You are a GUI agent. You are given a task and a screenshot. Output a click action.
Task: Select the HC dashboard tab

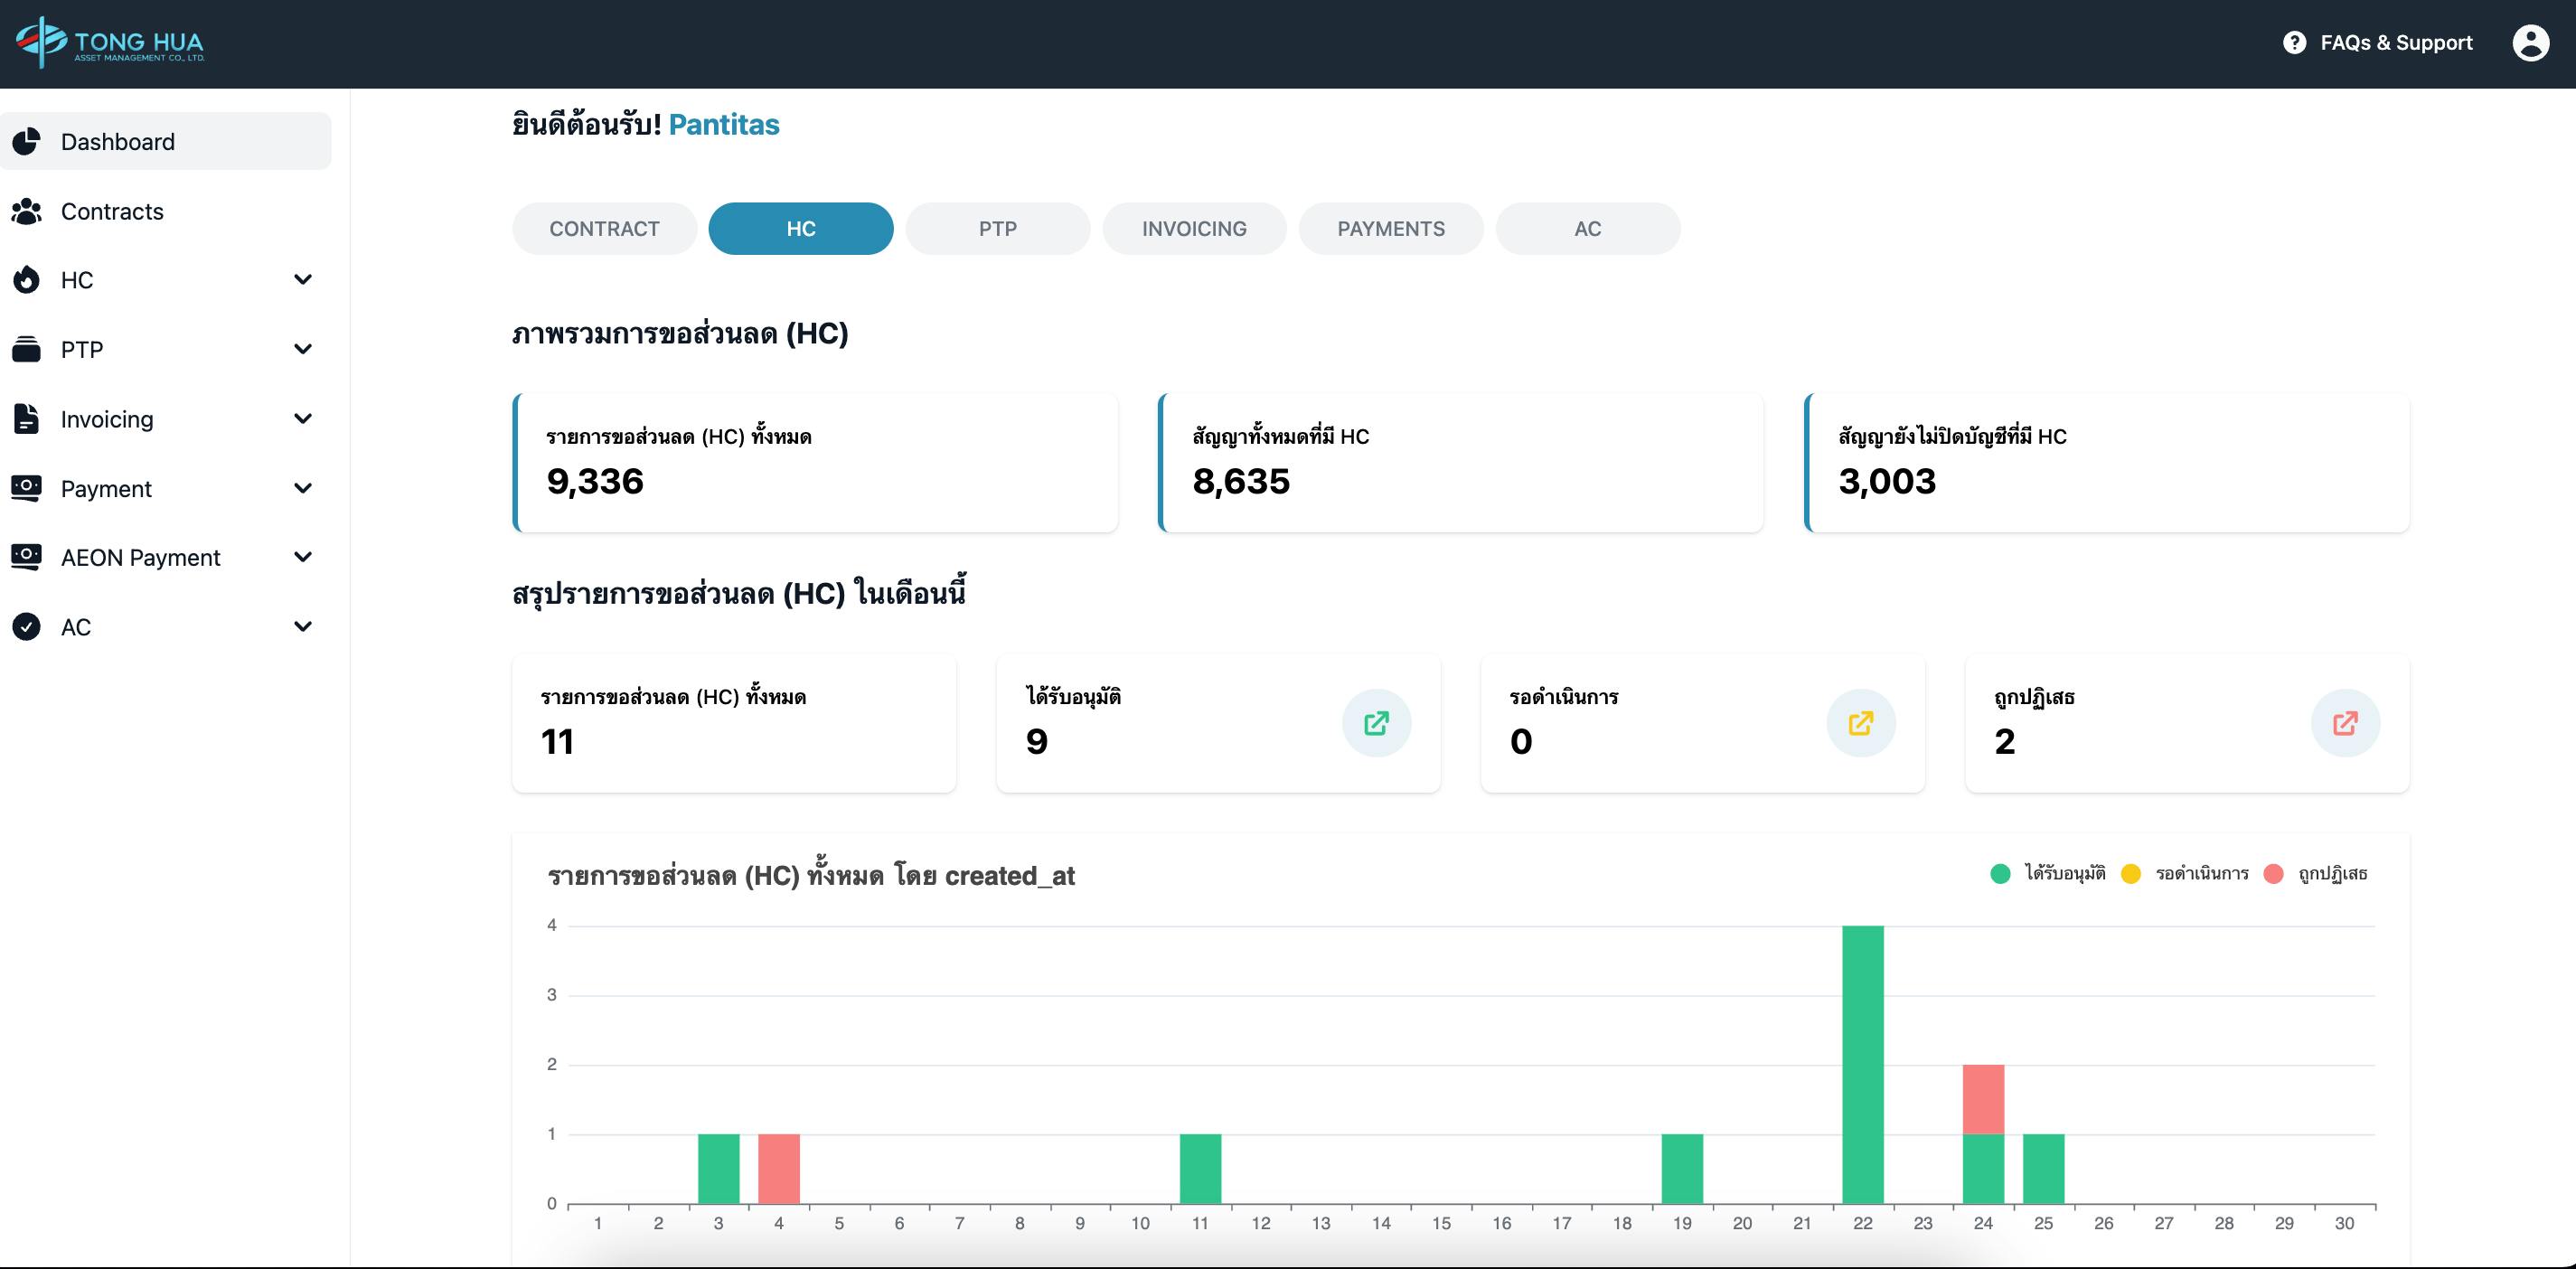tap(801, 229)
